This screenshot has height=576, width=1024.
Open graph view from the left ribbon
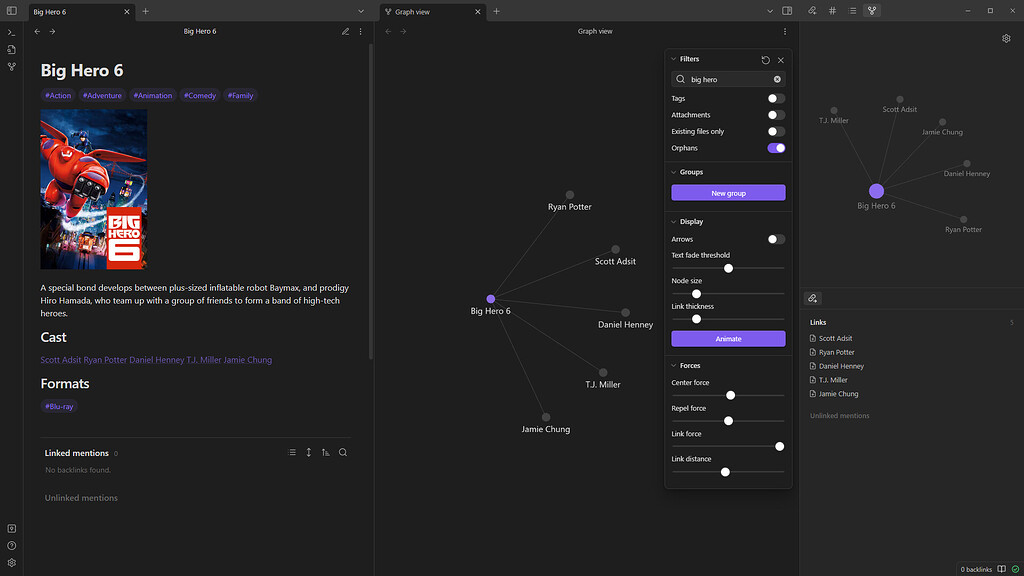coord(11,66)
